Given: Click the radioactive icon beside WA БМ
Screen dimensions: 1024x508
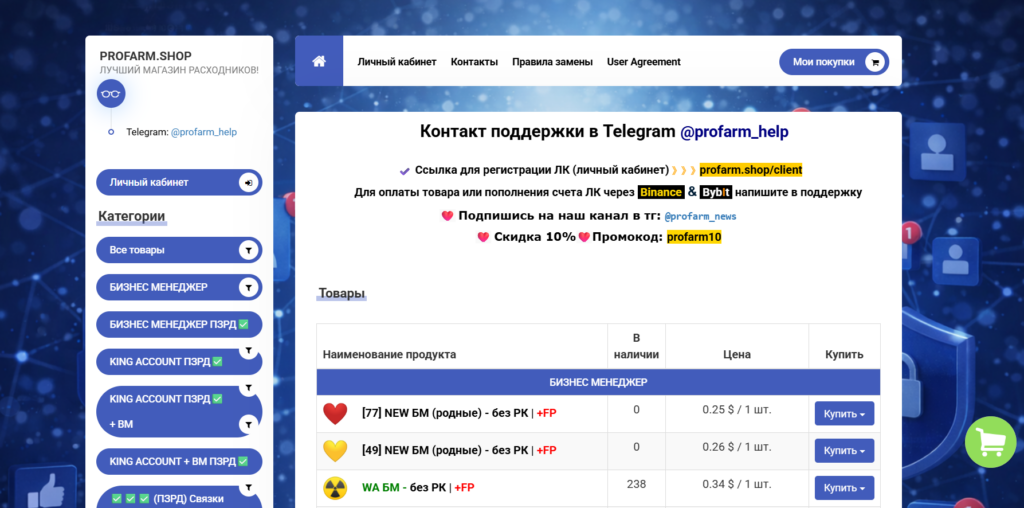Looking at the screenshot, I should click(335, 488).
